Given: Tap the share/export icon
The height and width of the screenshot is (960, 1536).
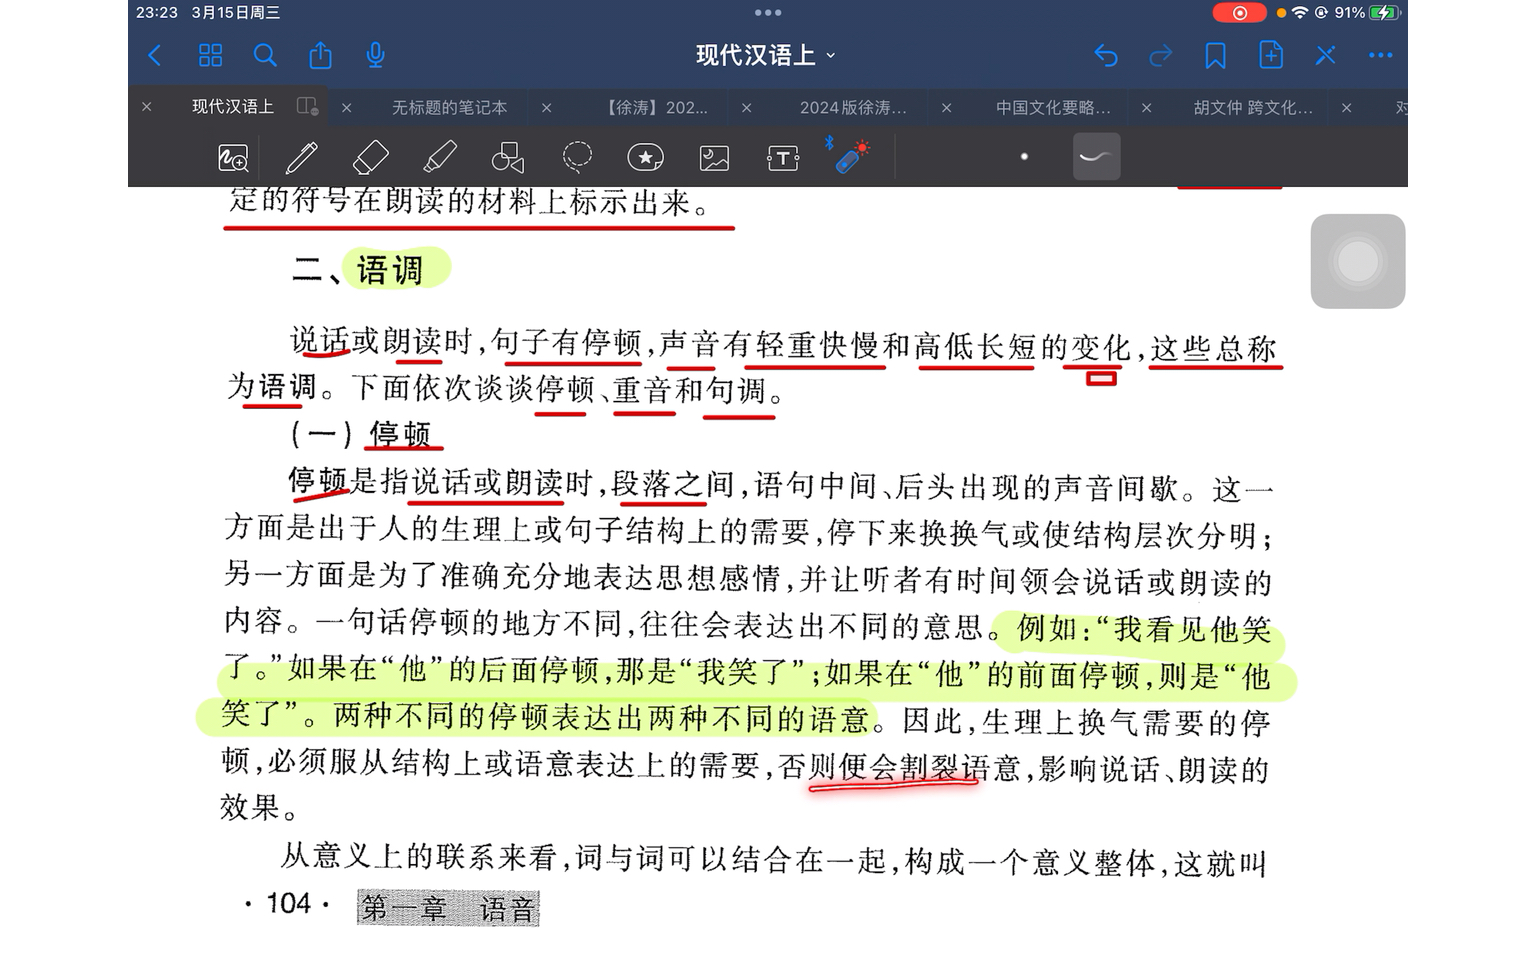Looking at the screenshot, I should (x=320, y=55).
